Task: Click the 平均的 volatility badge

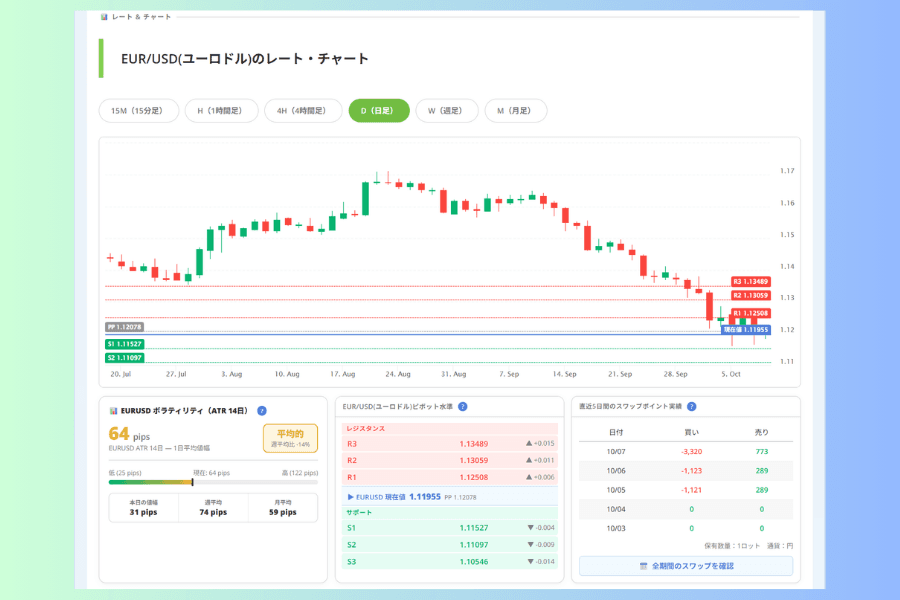Action: pyautogui.click(x=290, y=438)
